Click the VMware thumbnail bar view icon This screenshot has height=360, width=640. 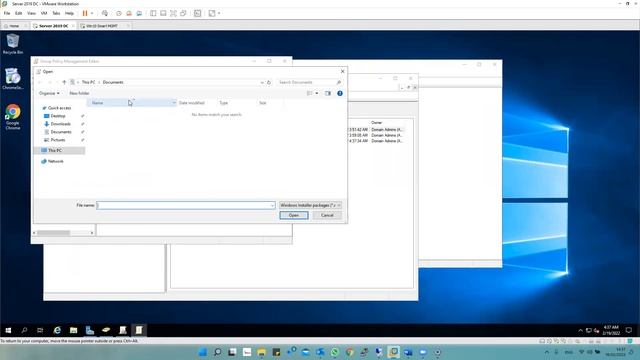163,13
